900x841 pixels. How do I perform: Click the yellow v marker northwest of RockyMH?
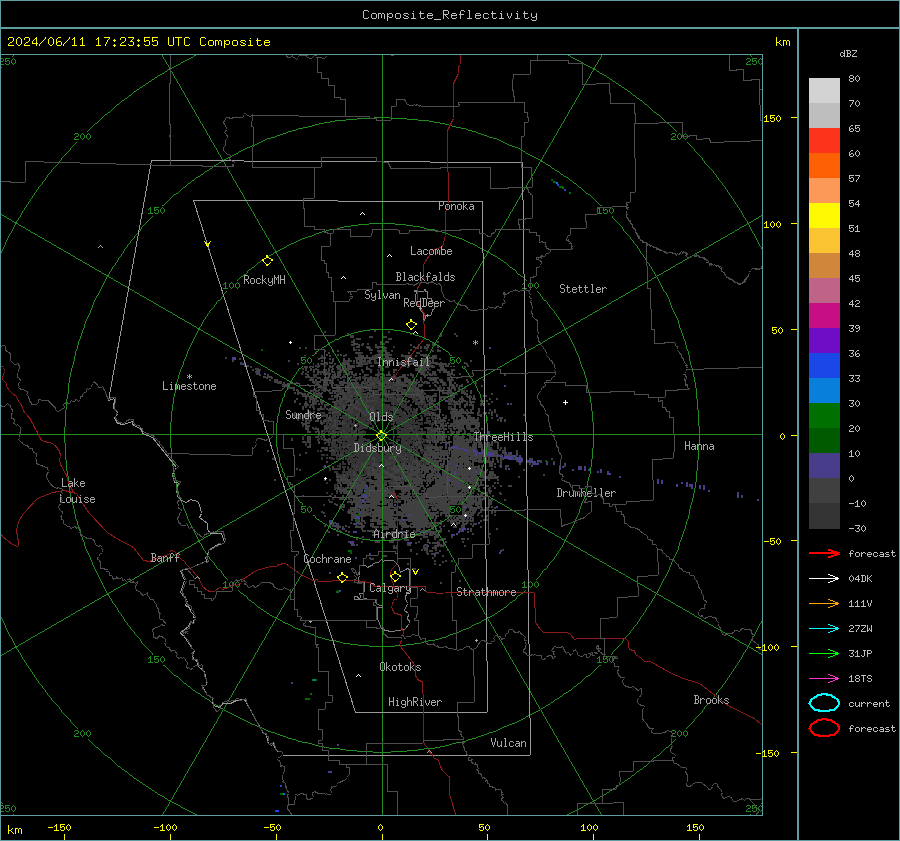coord(208,244)
